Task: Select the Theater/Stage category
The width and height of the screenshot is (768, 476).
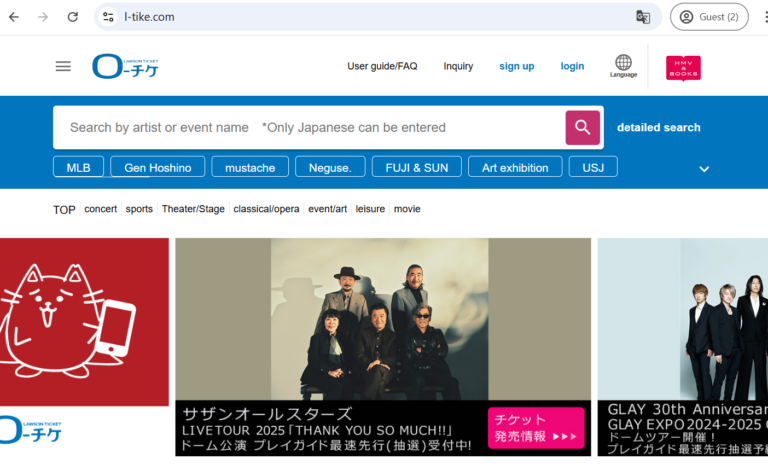Action: [x=193, y=209]
